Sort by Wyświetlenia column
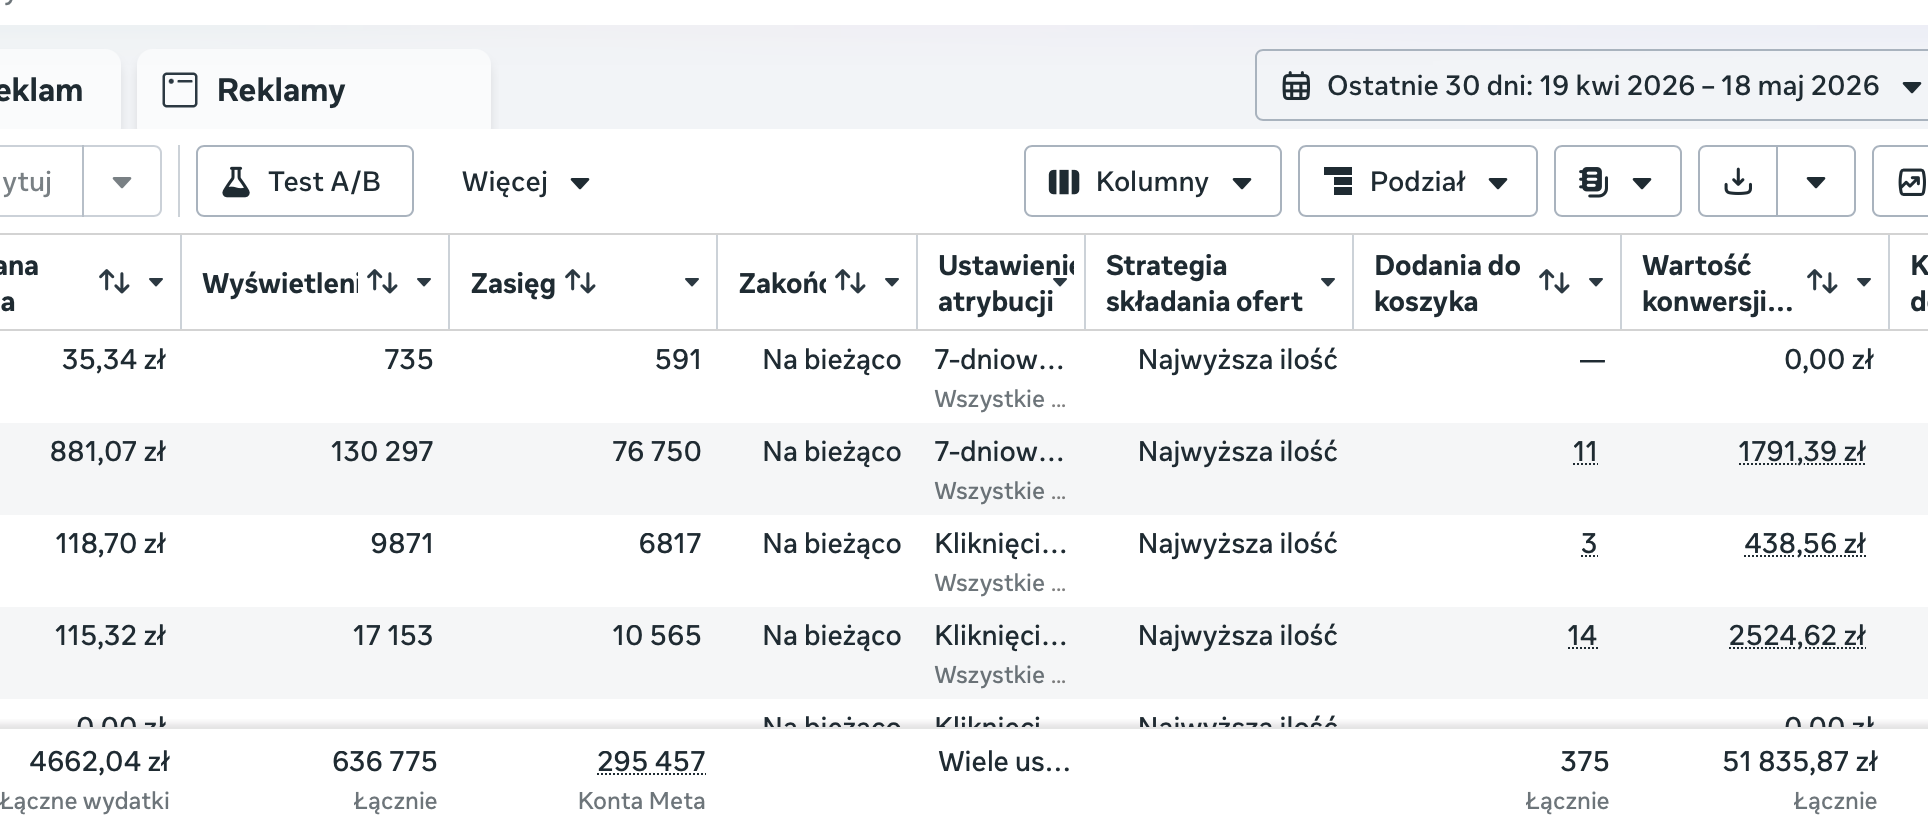1928x840 pixels. [x=382, y=283]
